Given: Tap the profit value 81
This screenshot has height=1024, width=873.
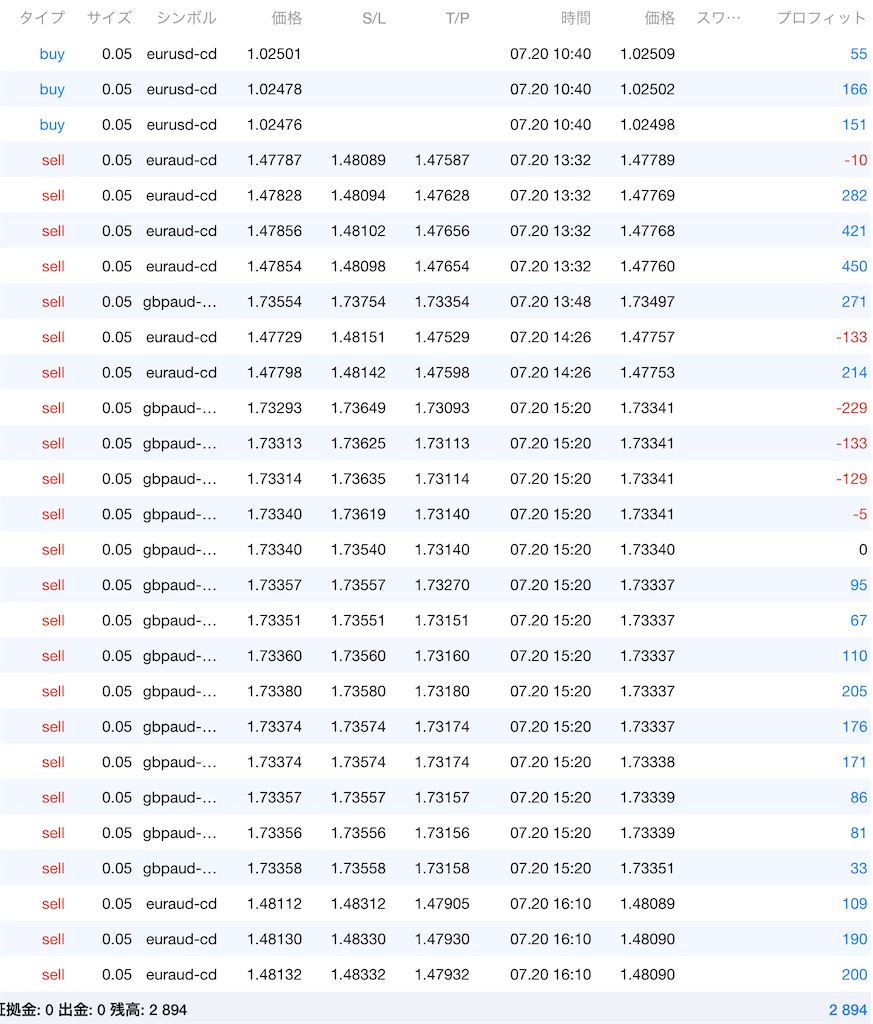Looking at the screenshot, I should coord(859,833).
